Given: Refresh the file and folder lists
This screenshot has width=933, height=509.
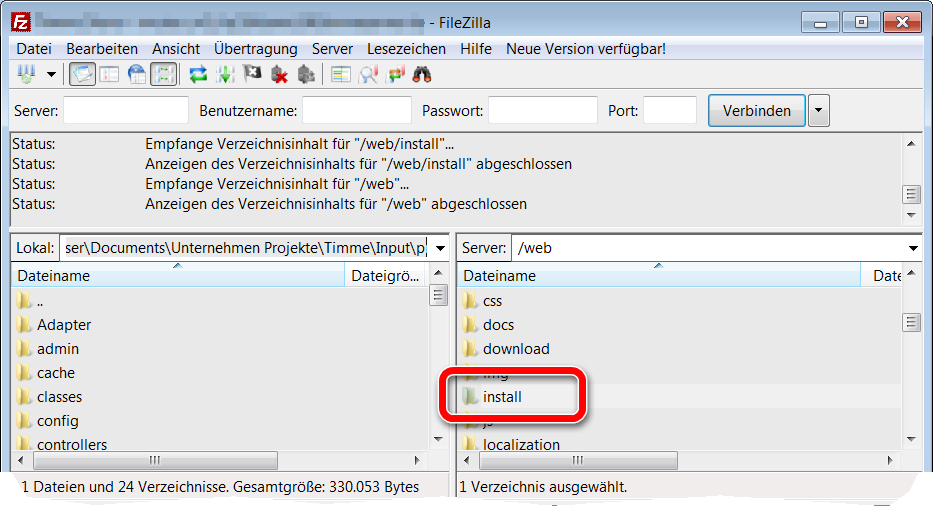Looking at the screenshot, I should (x=198, y=74).
